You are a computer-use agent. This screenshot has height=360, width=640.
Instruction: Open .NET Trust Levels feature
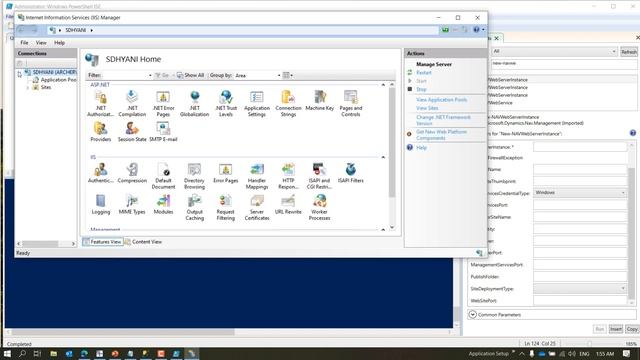pyautogui.click(x=226, y=104)
